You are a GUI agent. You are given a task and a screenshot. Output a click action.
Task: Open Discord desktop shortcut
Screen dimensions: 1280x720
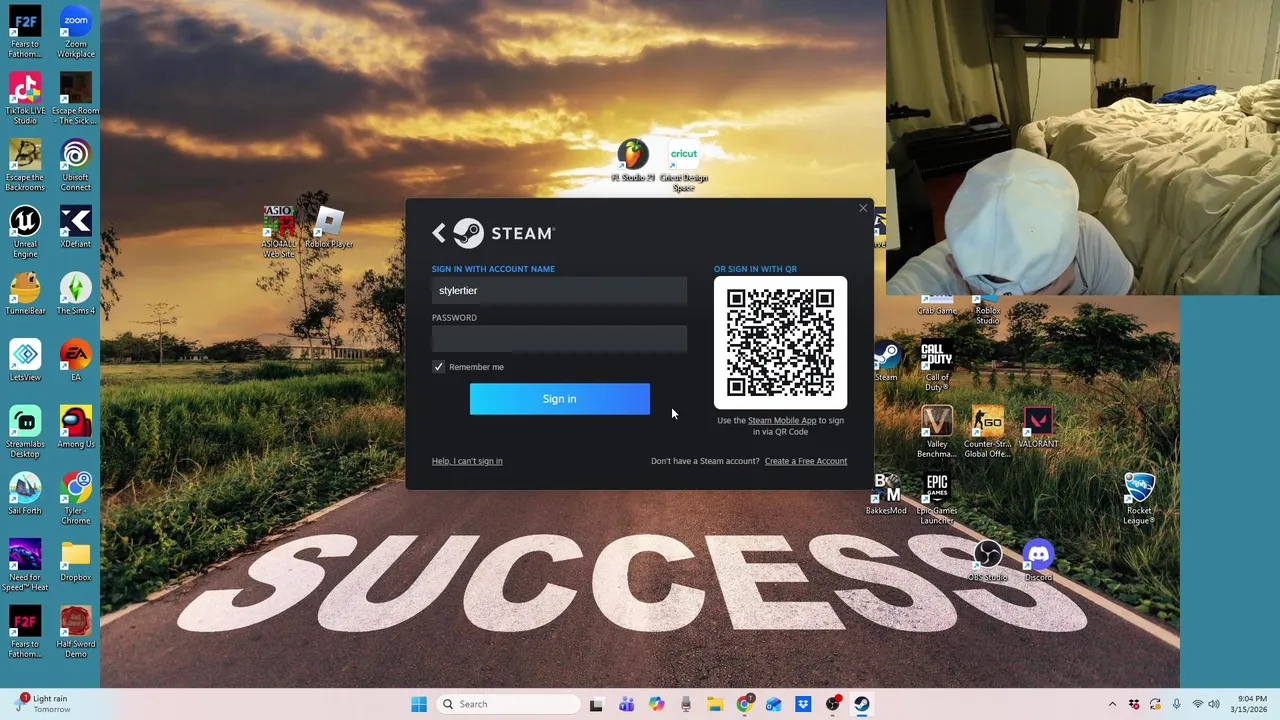1038,561
